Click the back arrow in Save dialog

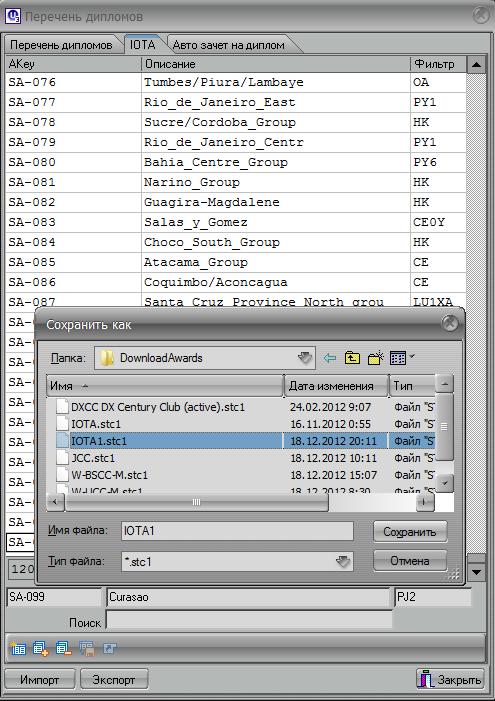pyautogui.click(x=330, y=358)
